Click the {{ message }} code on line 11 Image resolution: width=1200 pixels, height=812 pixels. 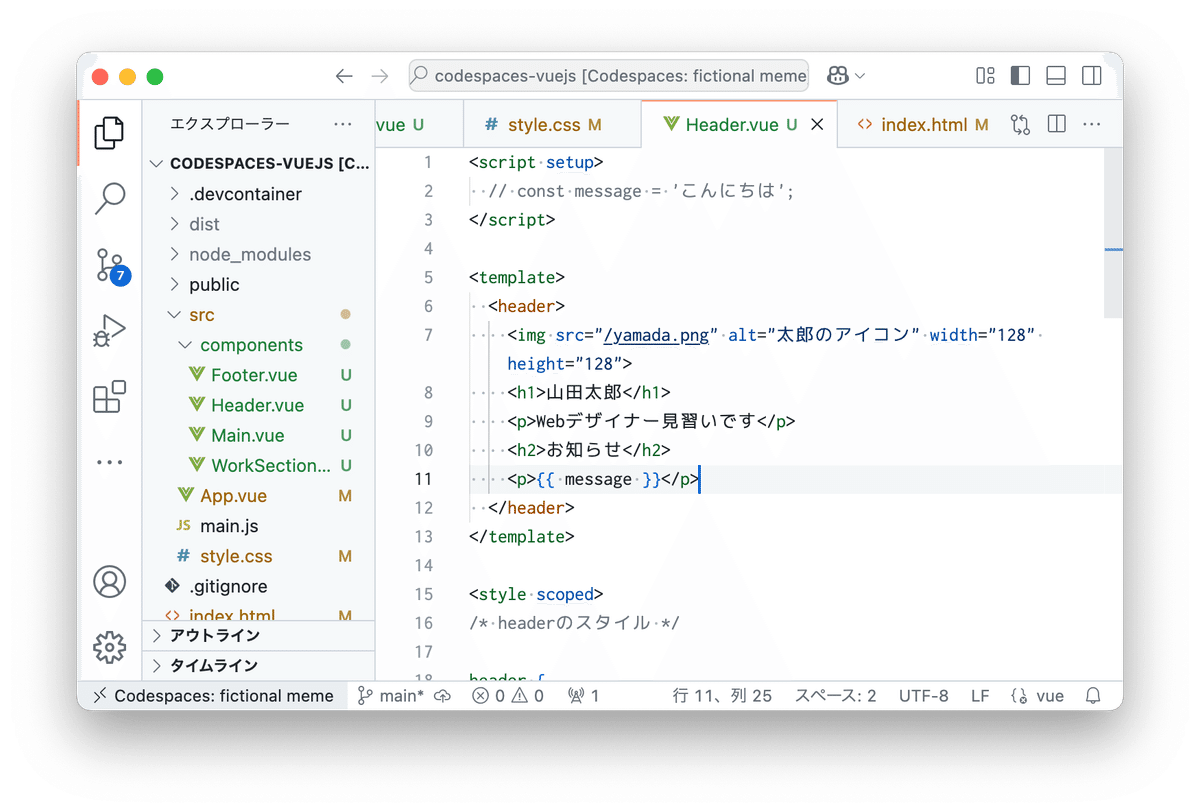[x=598, y=479]
